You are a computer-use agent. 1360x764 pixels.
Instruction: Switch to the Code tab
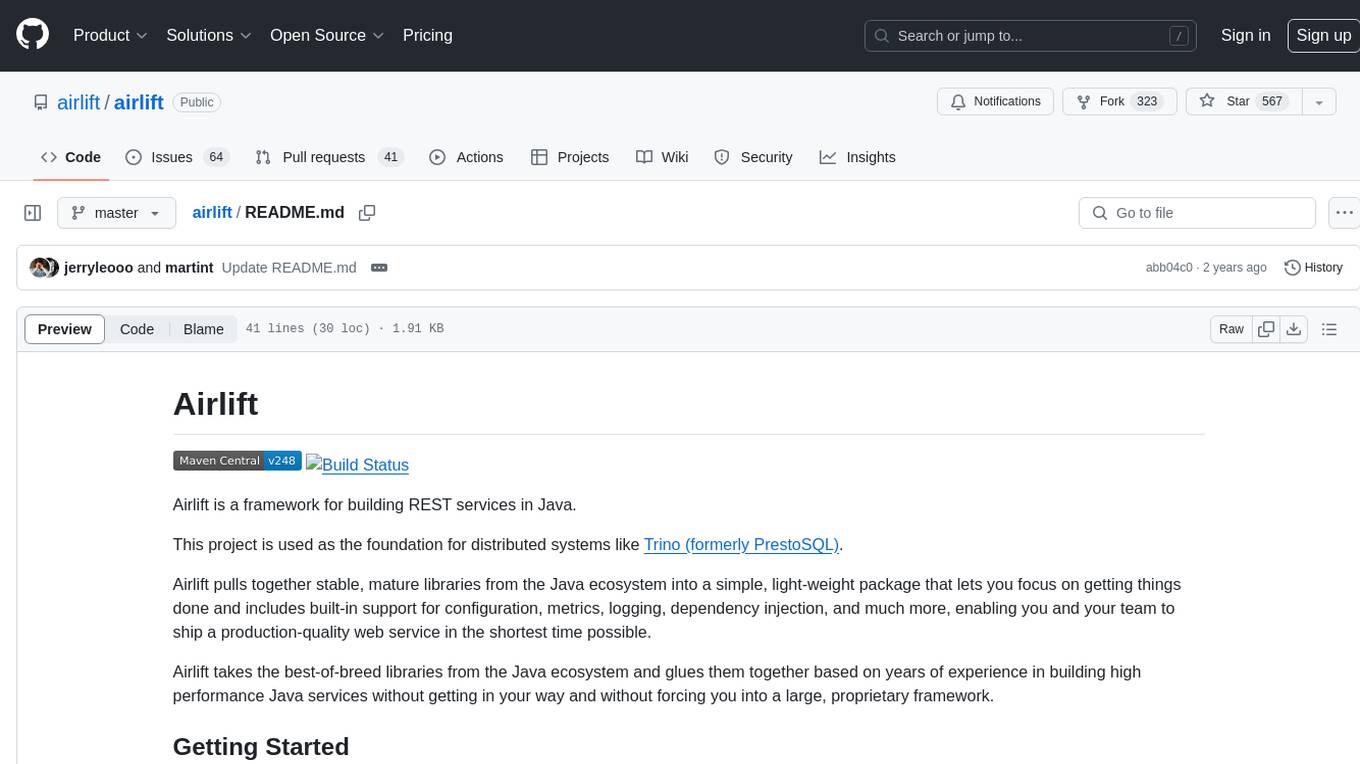70,157
